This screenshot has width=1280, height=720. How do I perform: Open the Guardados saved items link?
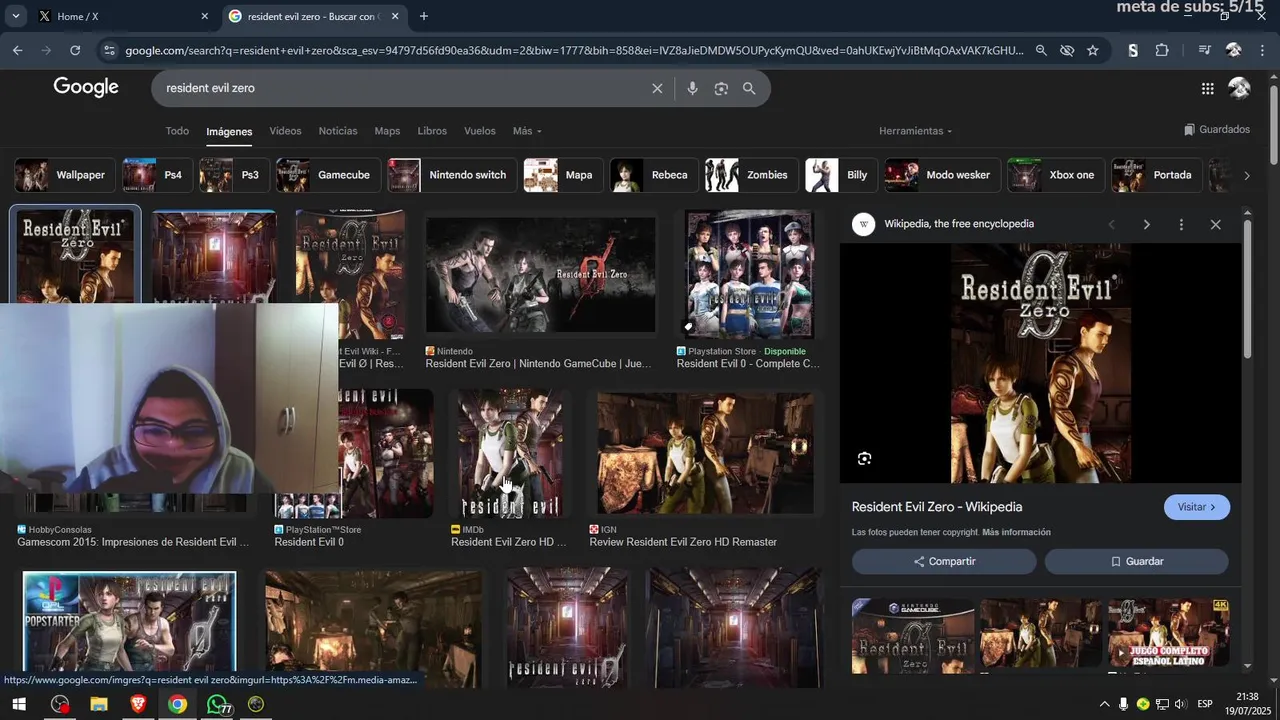1217,130
